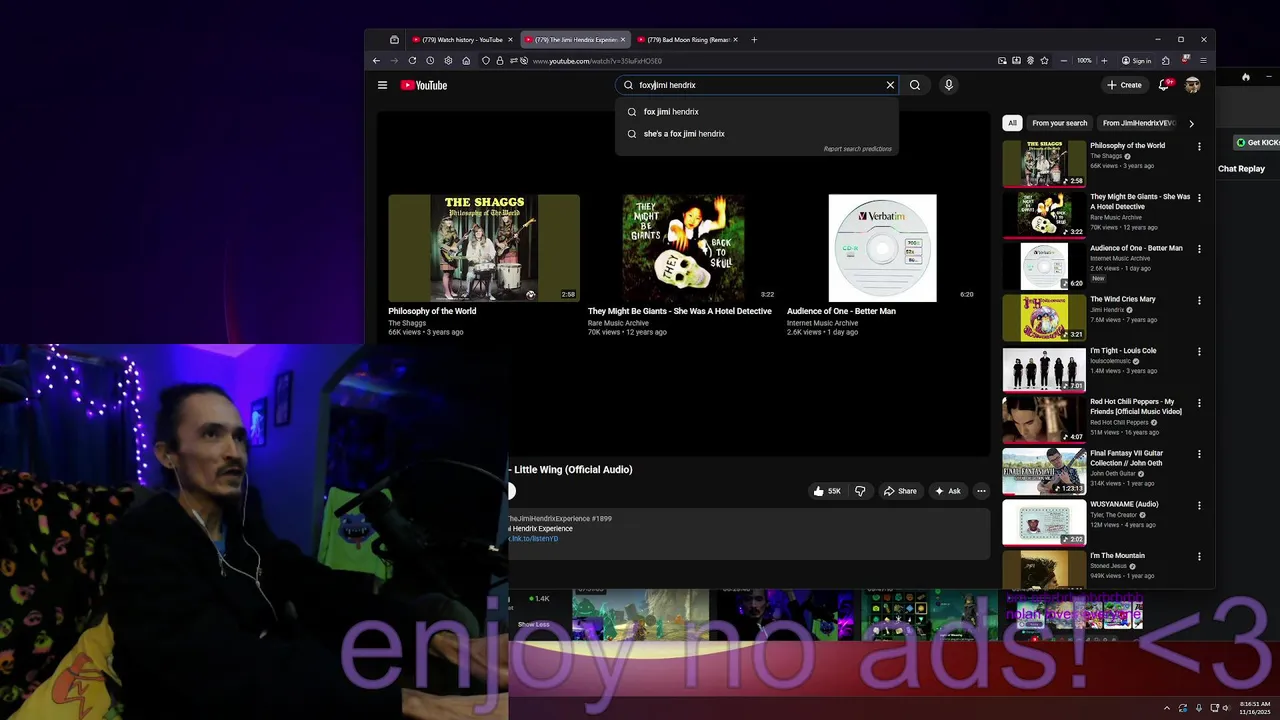This screenshot has width=1280, height=720.
Task: Open the lnk.to/listenYD description link
Action: [x=533, y=539]
